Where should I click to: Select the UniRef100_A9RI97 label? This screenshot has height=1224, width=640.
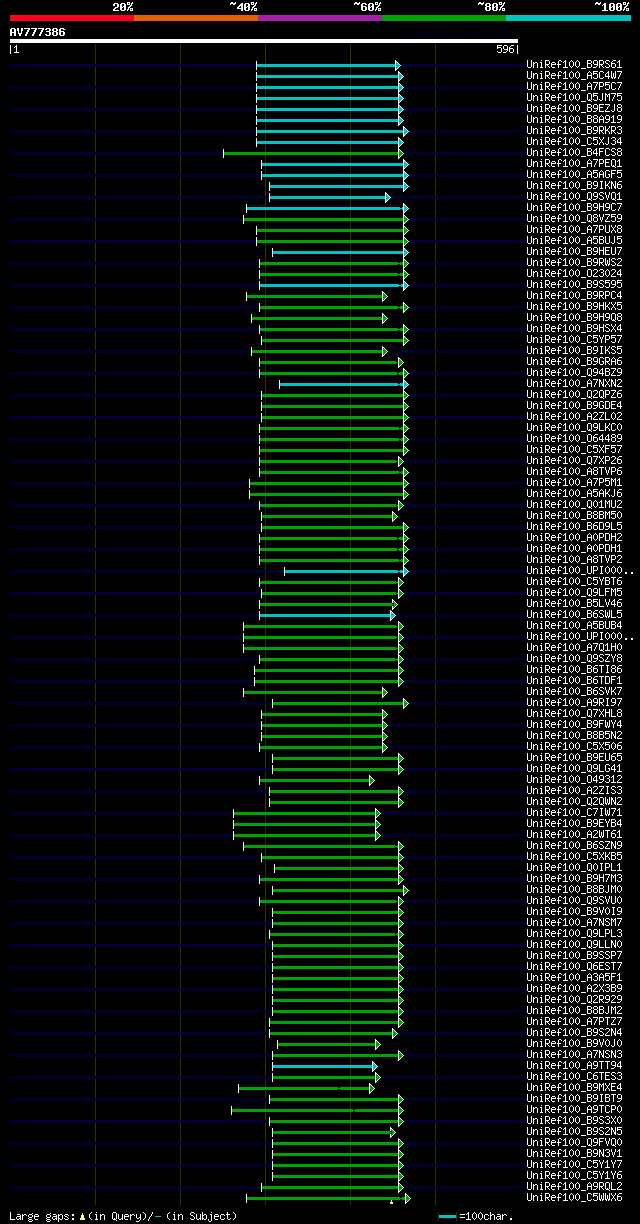click(574, 702)
